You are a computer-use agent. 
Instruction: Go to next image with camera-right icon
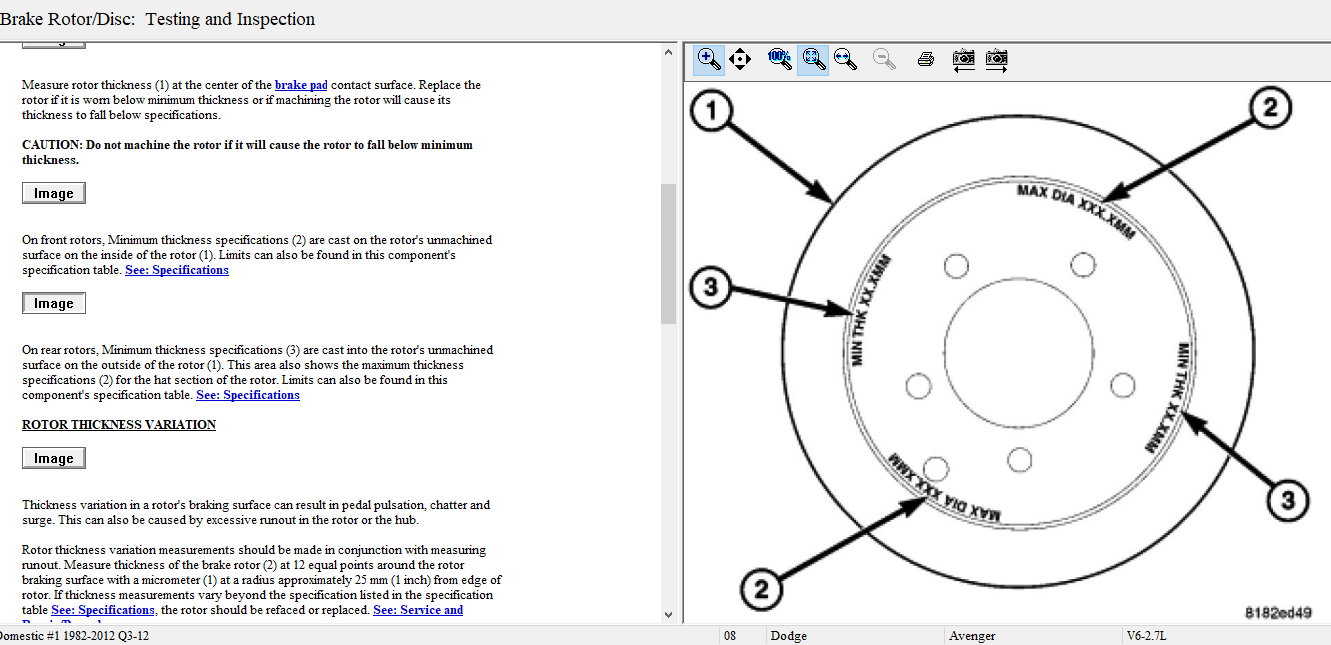[996, 59]
